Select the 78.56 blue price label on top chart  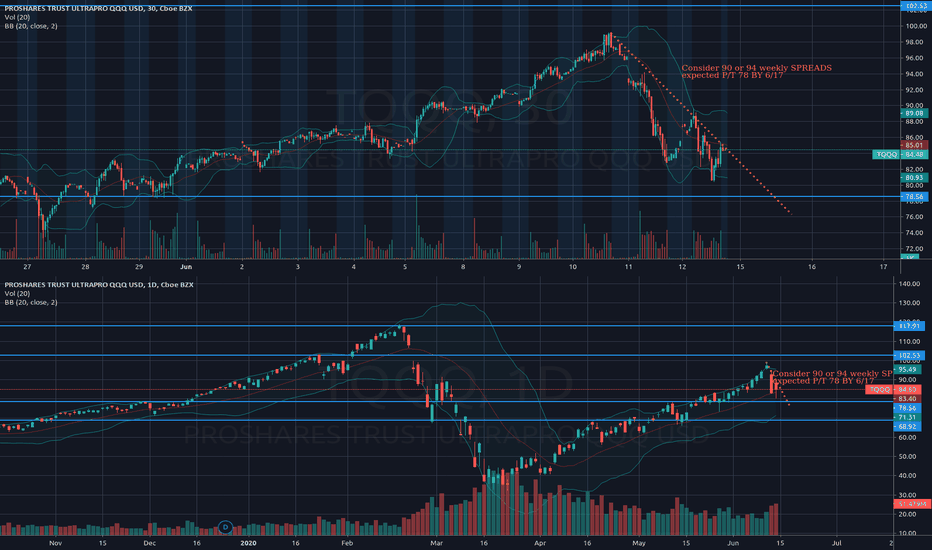914,197
